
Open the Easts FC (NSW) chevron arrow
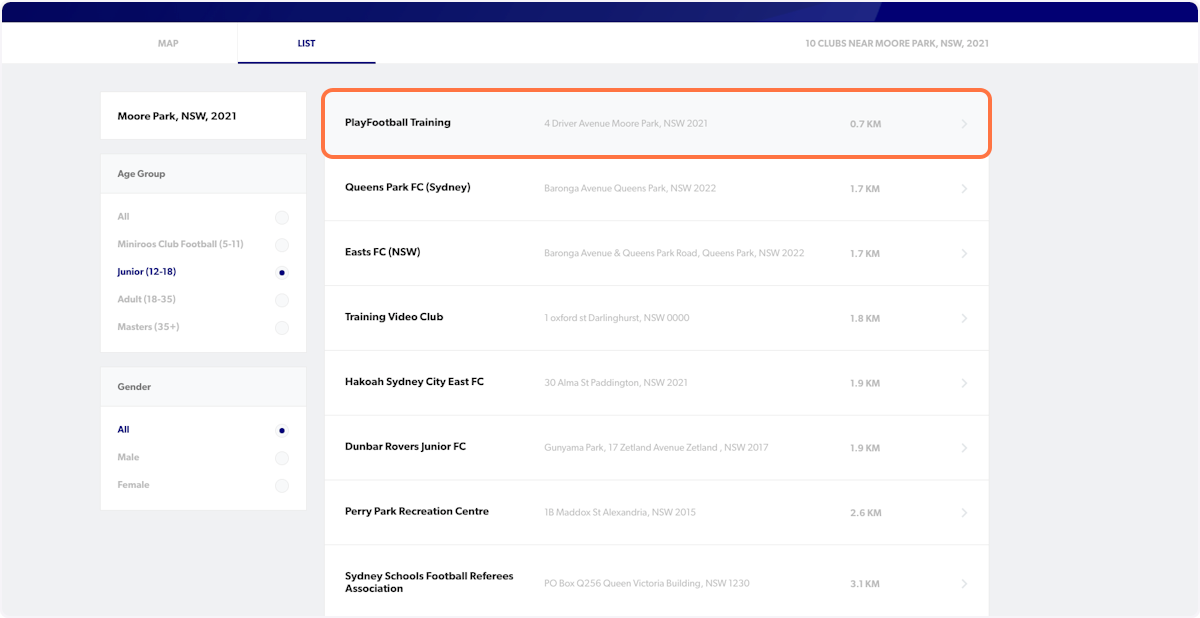[964, 253]
